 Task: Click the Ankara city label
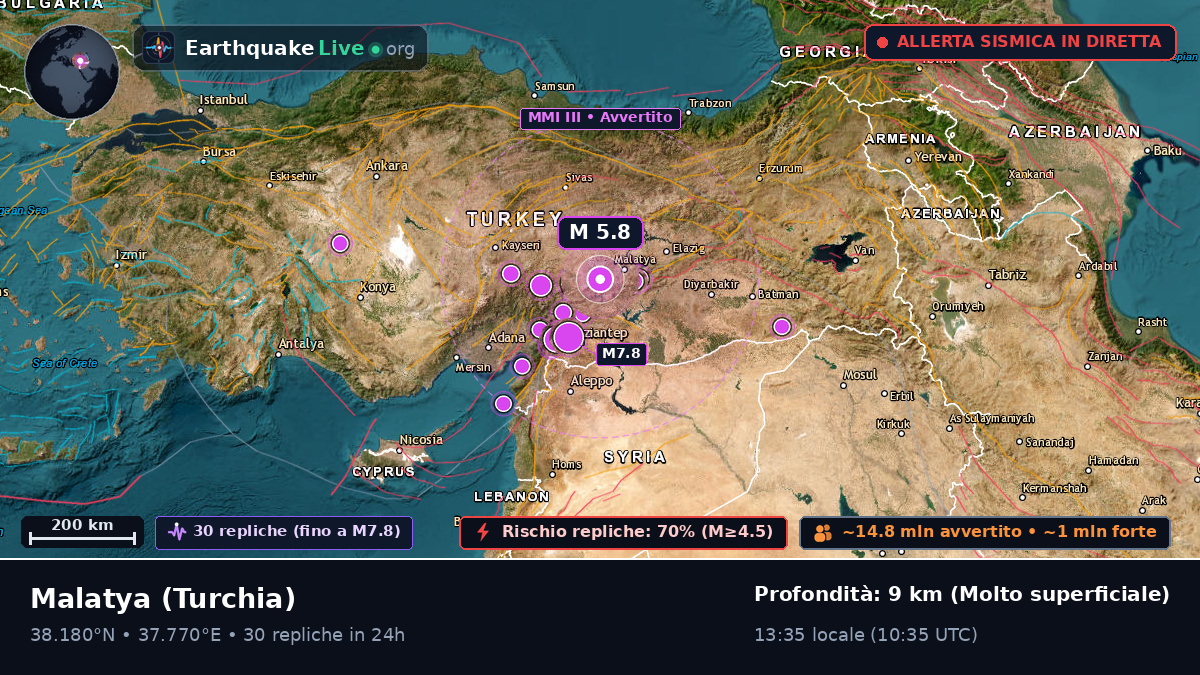(x=387, y=166)
